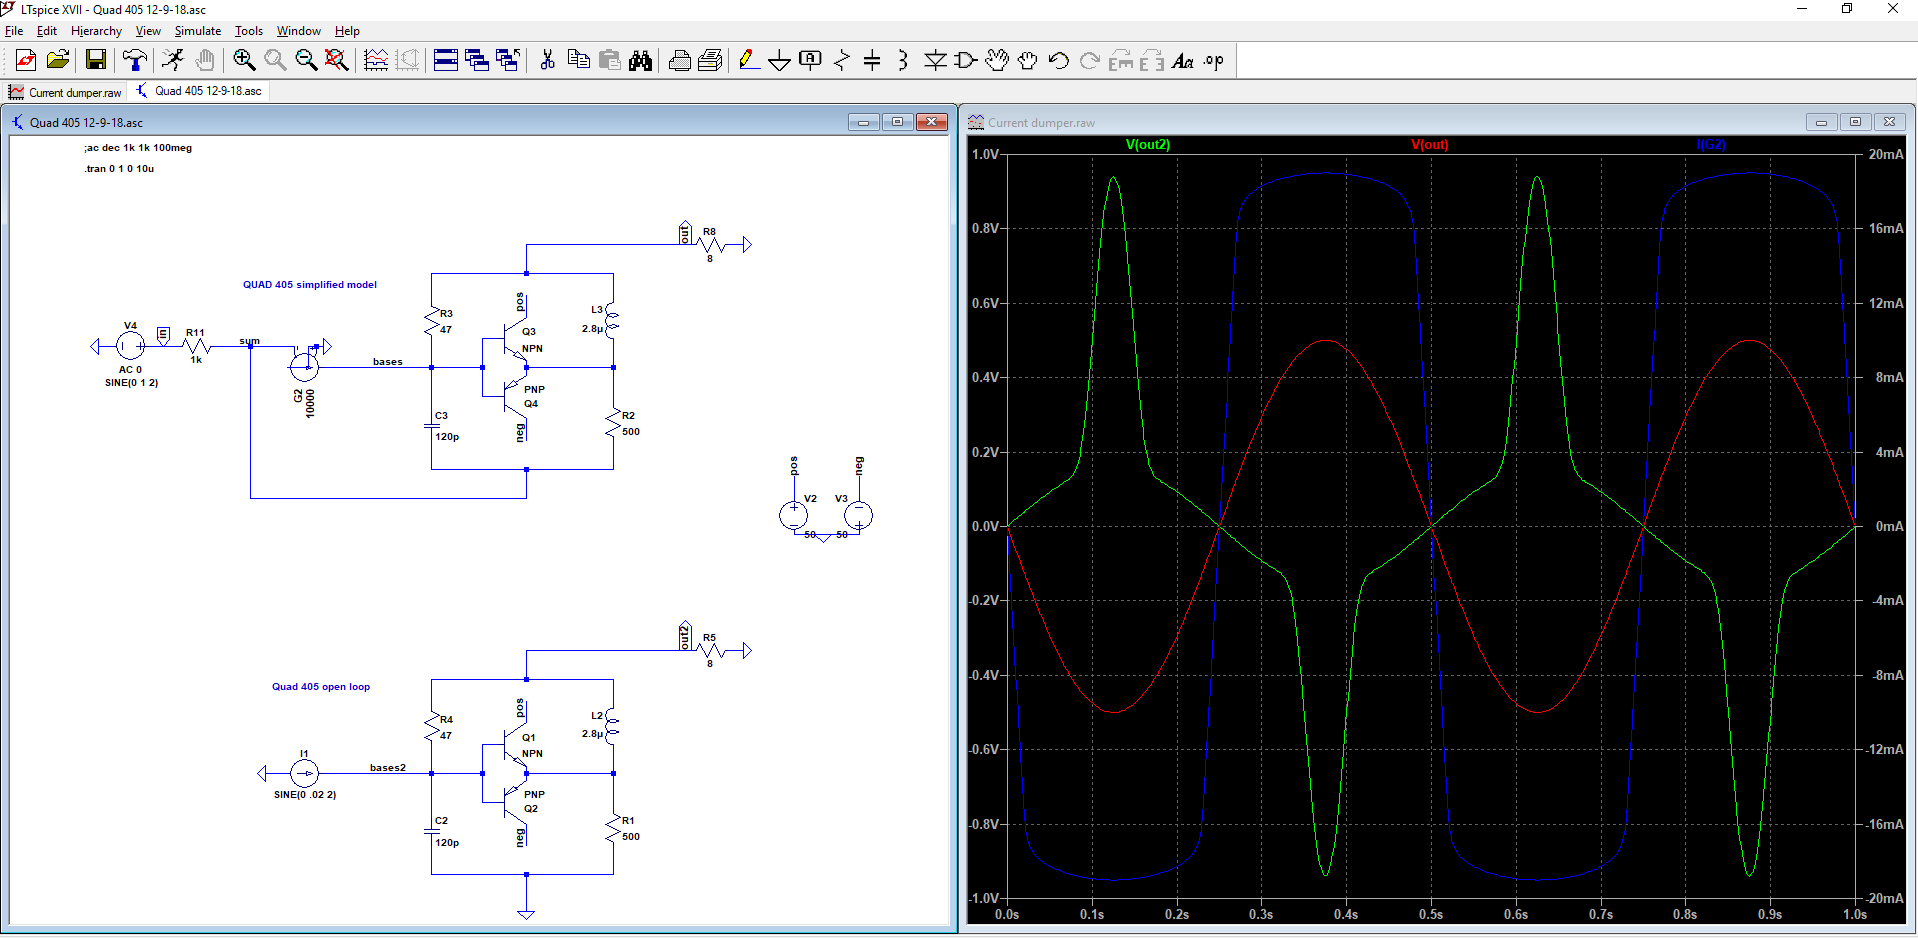This screenshot has width=1918, height=938.
Task: Open Pick Visible Traces icon
Action: (x=376, y=61)
